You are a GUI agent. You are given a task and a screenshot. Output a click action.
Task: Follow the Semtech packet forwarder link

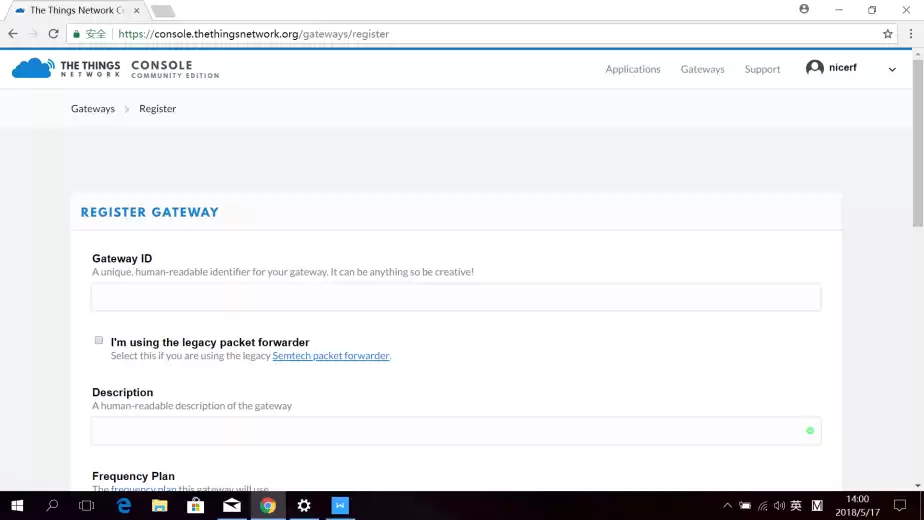pos(330,356)
